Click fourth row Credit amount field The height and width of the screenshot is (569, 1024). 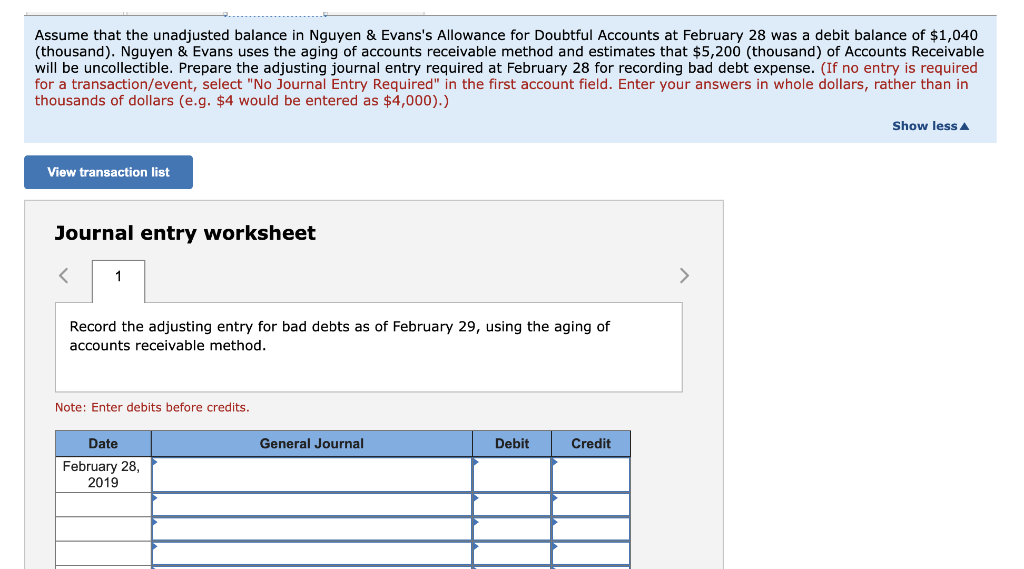591,553
